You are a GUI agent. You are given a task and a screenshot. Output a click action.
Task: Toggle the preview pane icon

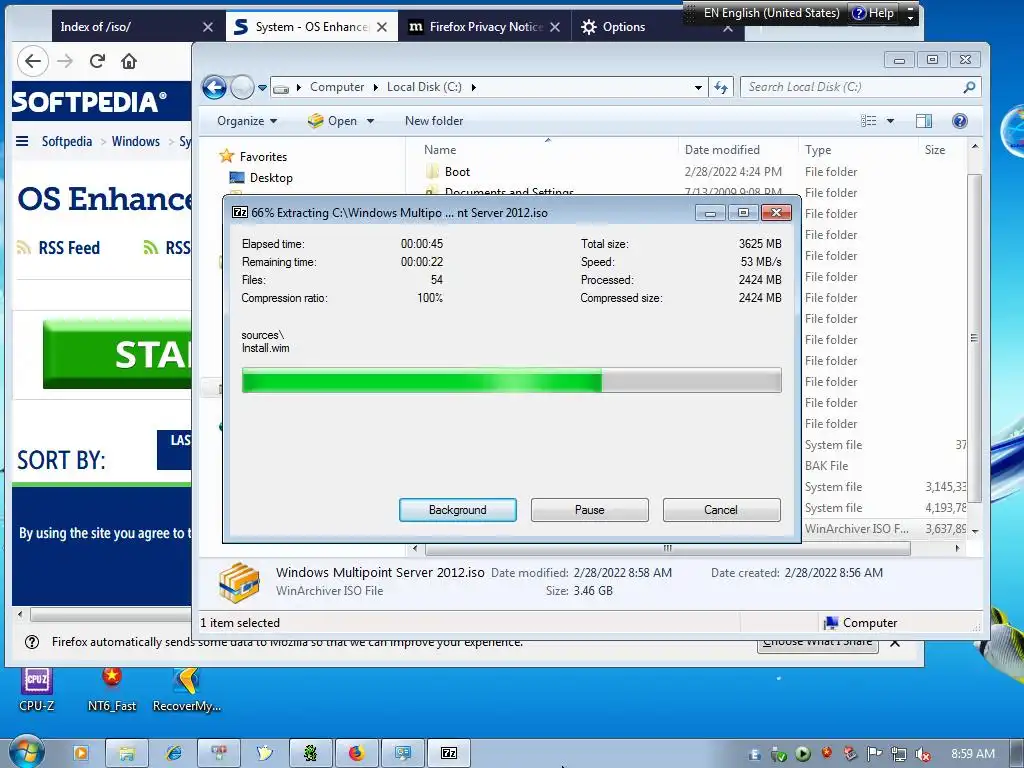click(923, 121)
